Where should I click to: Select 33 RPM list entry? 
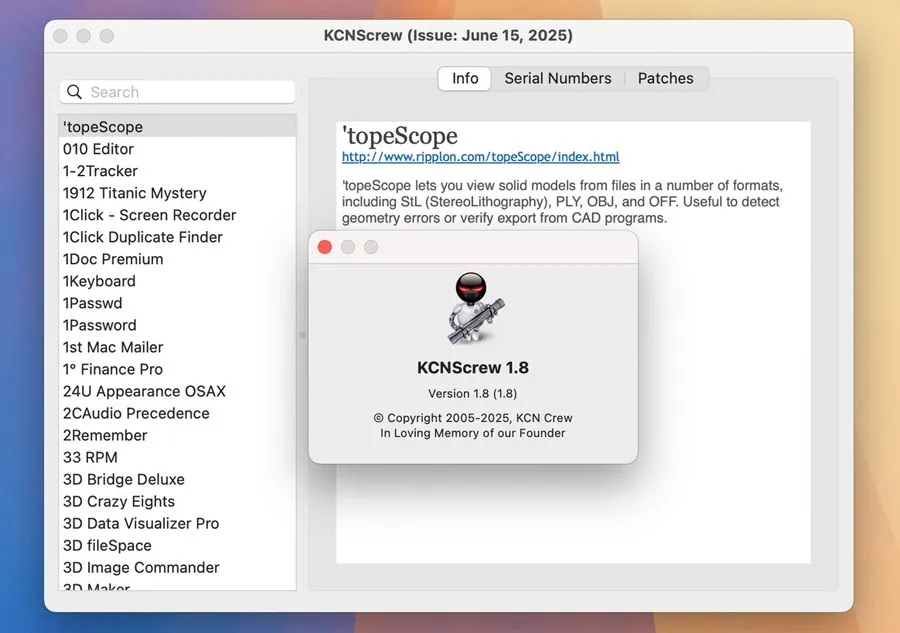[90, 457]
